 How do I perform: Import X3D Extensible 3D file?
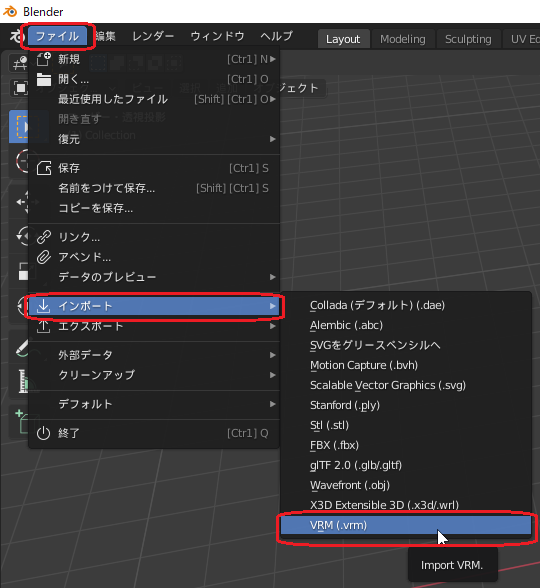[x=406, y=505]
